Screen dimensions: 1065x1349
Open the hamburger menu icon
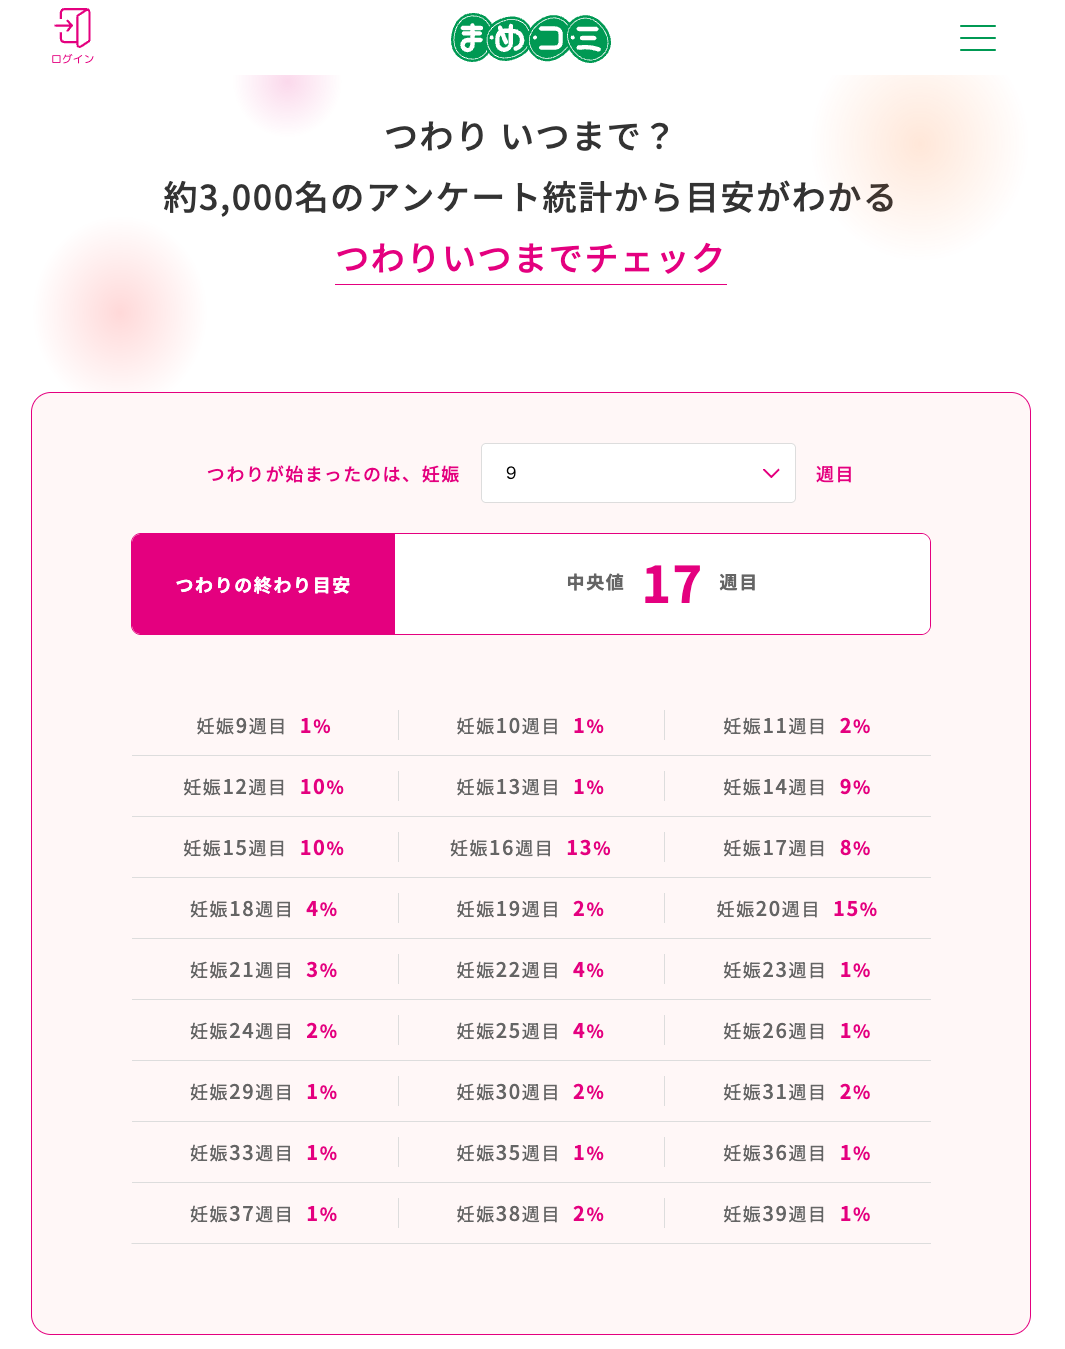point(977,38)
